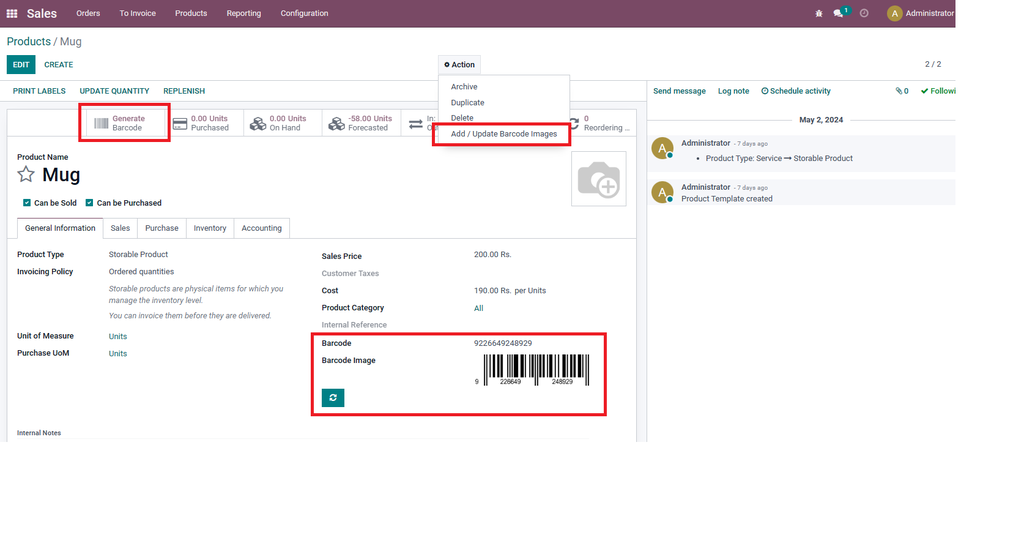Click UPDATE QUANTITY
Image resolution: width=1024 pixels, height=554 pixels.
click(x=114, y=91)
